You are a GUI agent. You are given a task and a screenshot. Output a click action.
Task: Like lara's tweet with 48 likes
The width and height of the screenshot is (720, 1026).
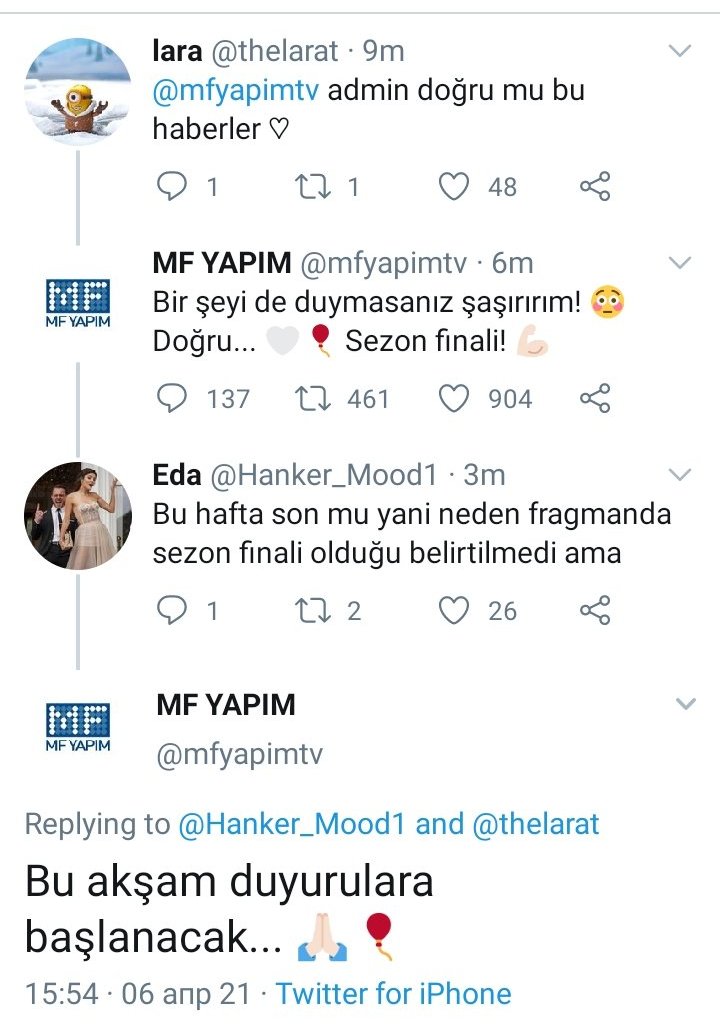pos(455,186)
